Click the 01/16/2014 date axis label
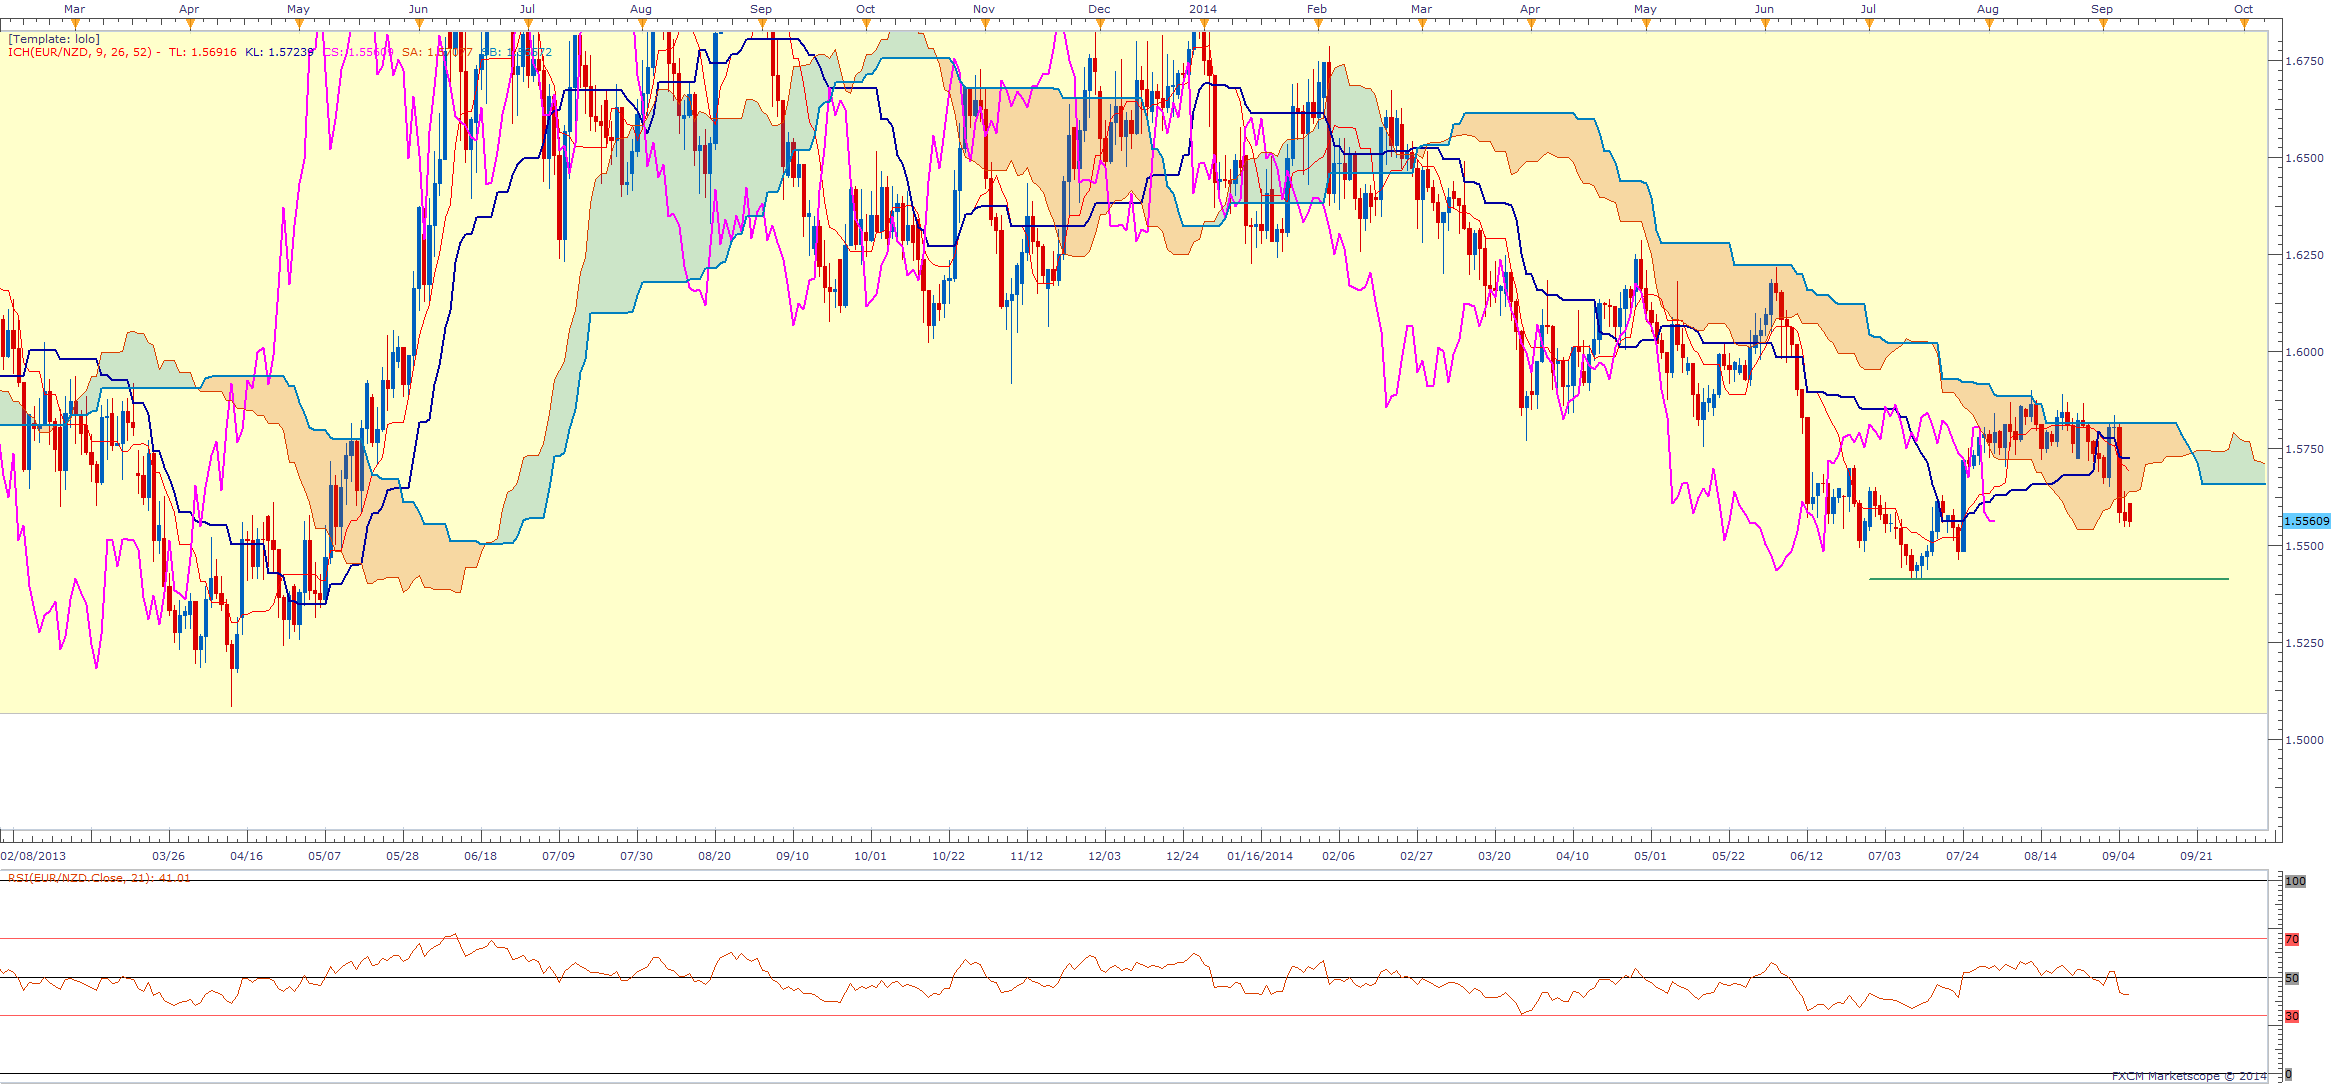Viewport: 2340px width, 1085px height. click(x=1260, y=856)
